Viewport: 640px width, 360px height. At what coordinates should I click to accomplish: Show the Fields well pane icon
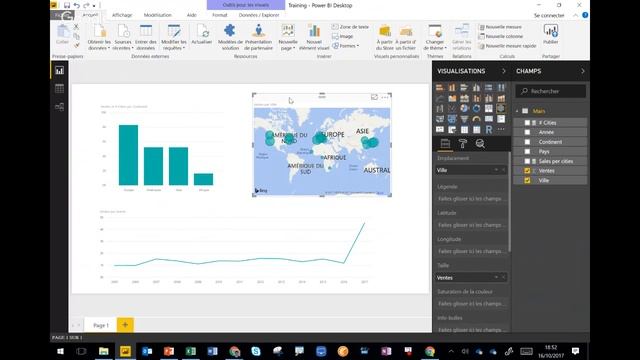click(x=445, y=144)
